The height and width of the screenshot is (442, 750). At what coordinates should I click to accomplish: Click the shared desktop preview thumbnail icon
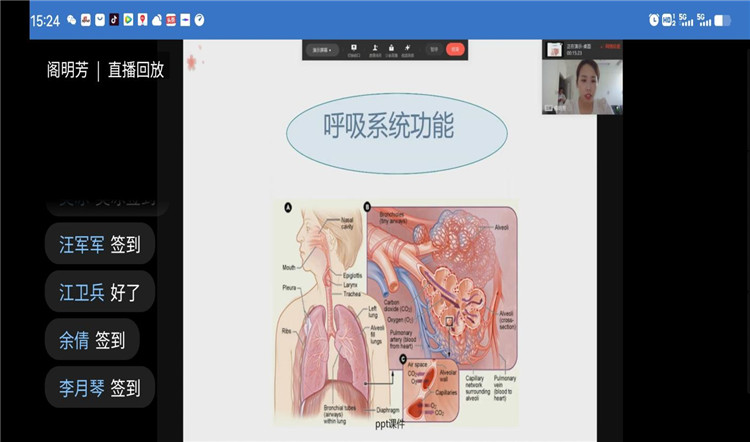tap(554, 49)
